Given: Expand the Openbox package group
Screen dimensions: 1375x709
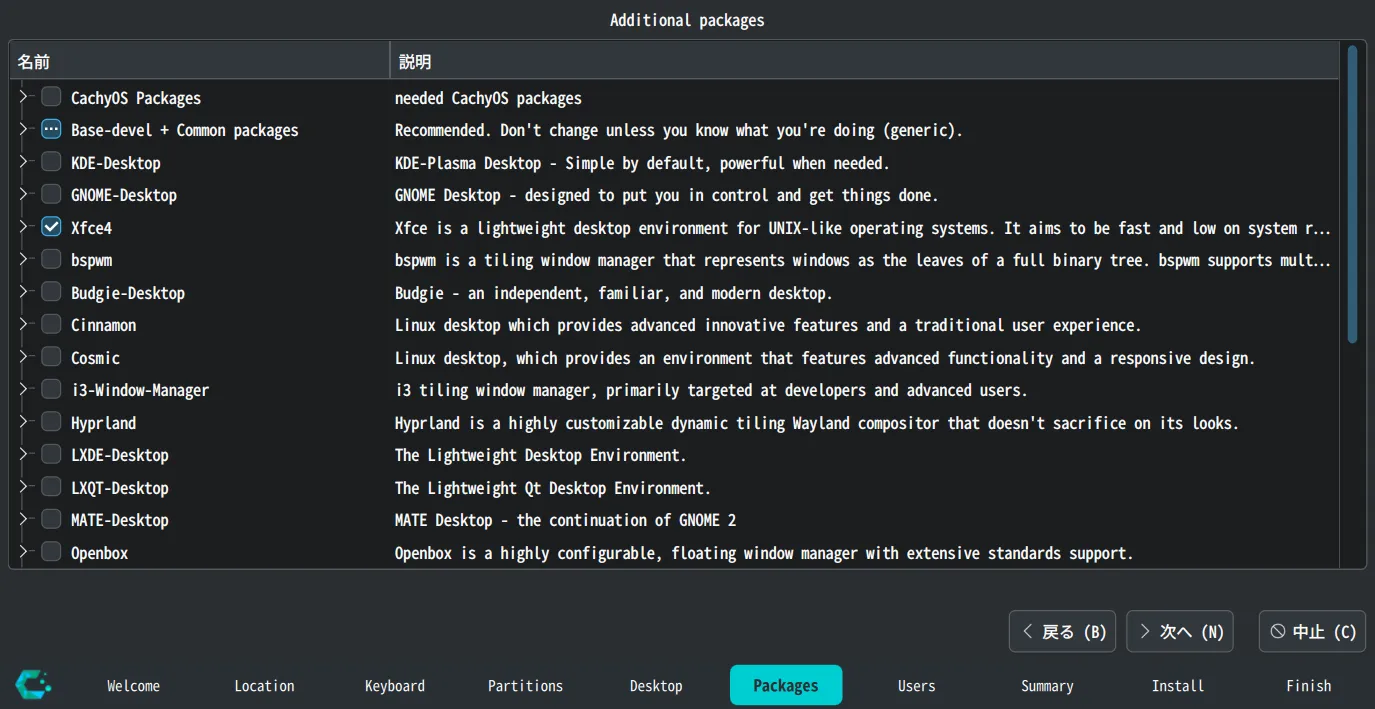Looking at the screenshot, I should point(24,552).
